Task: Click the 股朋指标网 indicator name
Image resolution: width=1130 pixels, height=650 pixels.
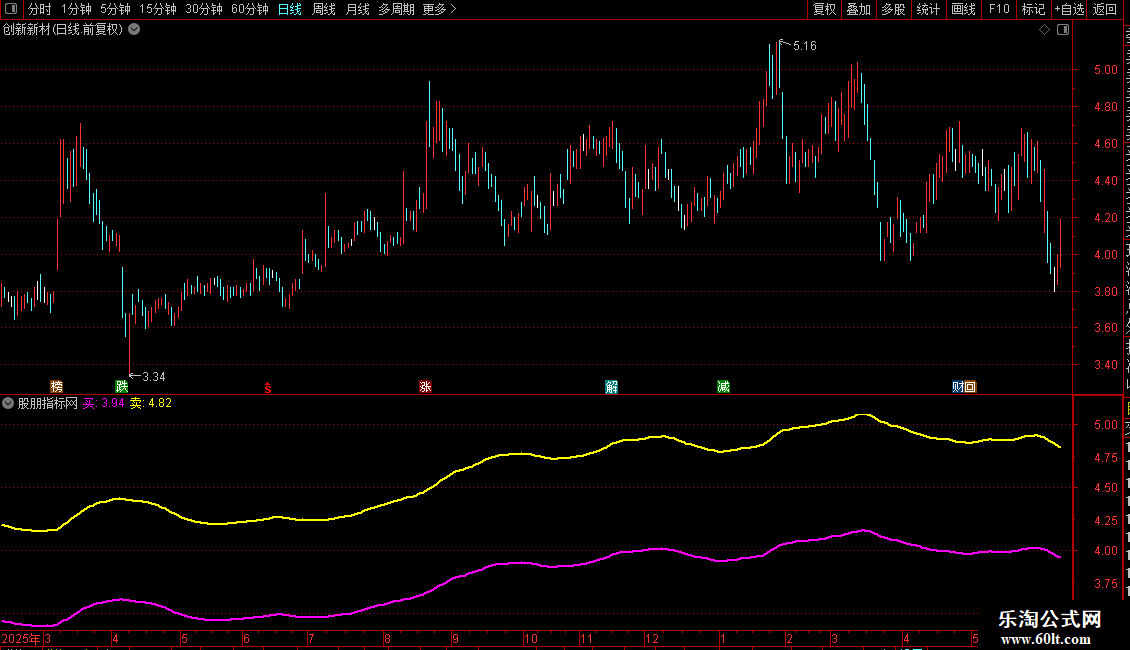Action: (x=48, y=404)
